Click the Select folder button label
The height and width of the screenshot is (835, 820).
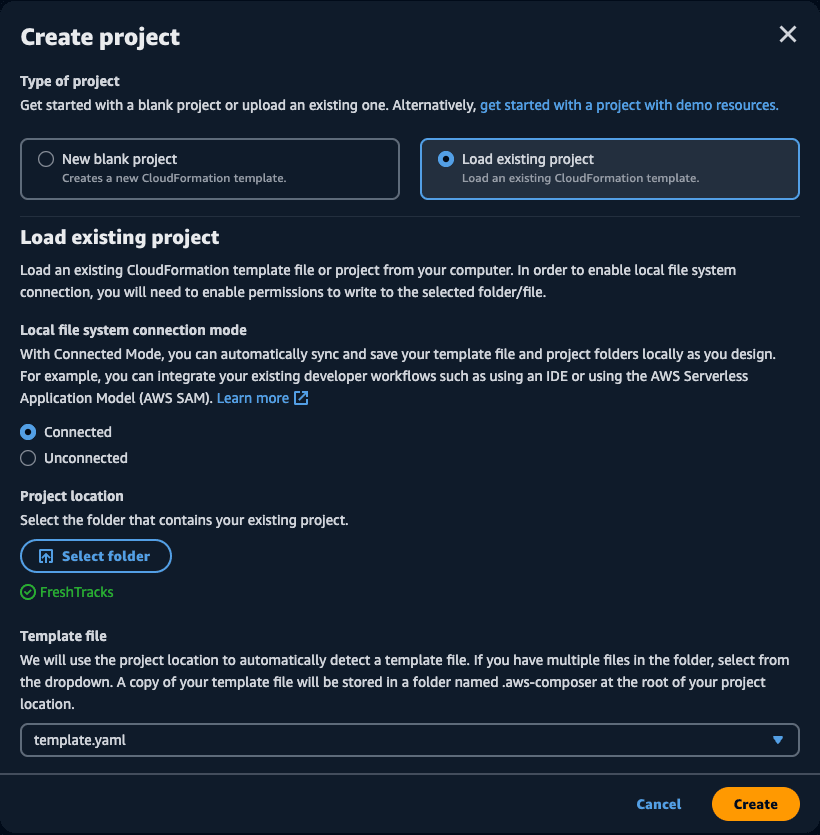pyautogui.click(x=106, y=556)
